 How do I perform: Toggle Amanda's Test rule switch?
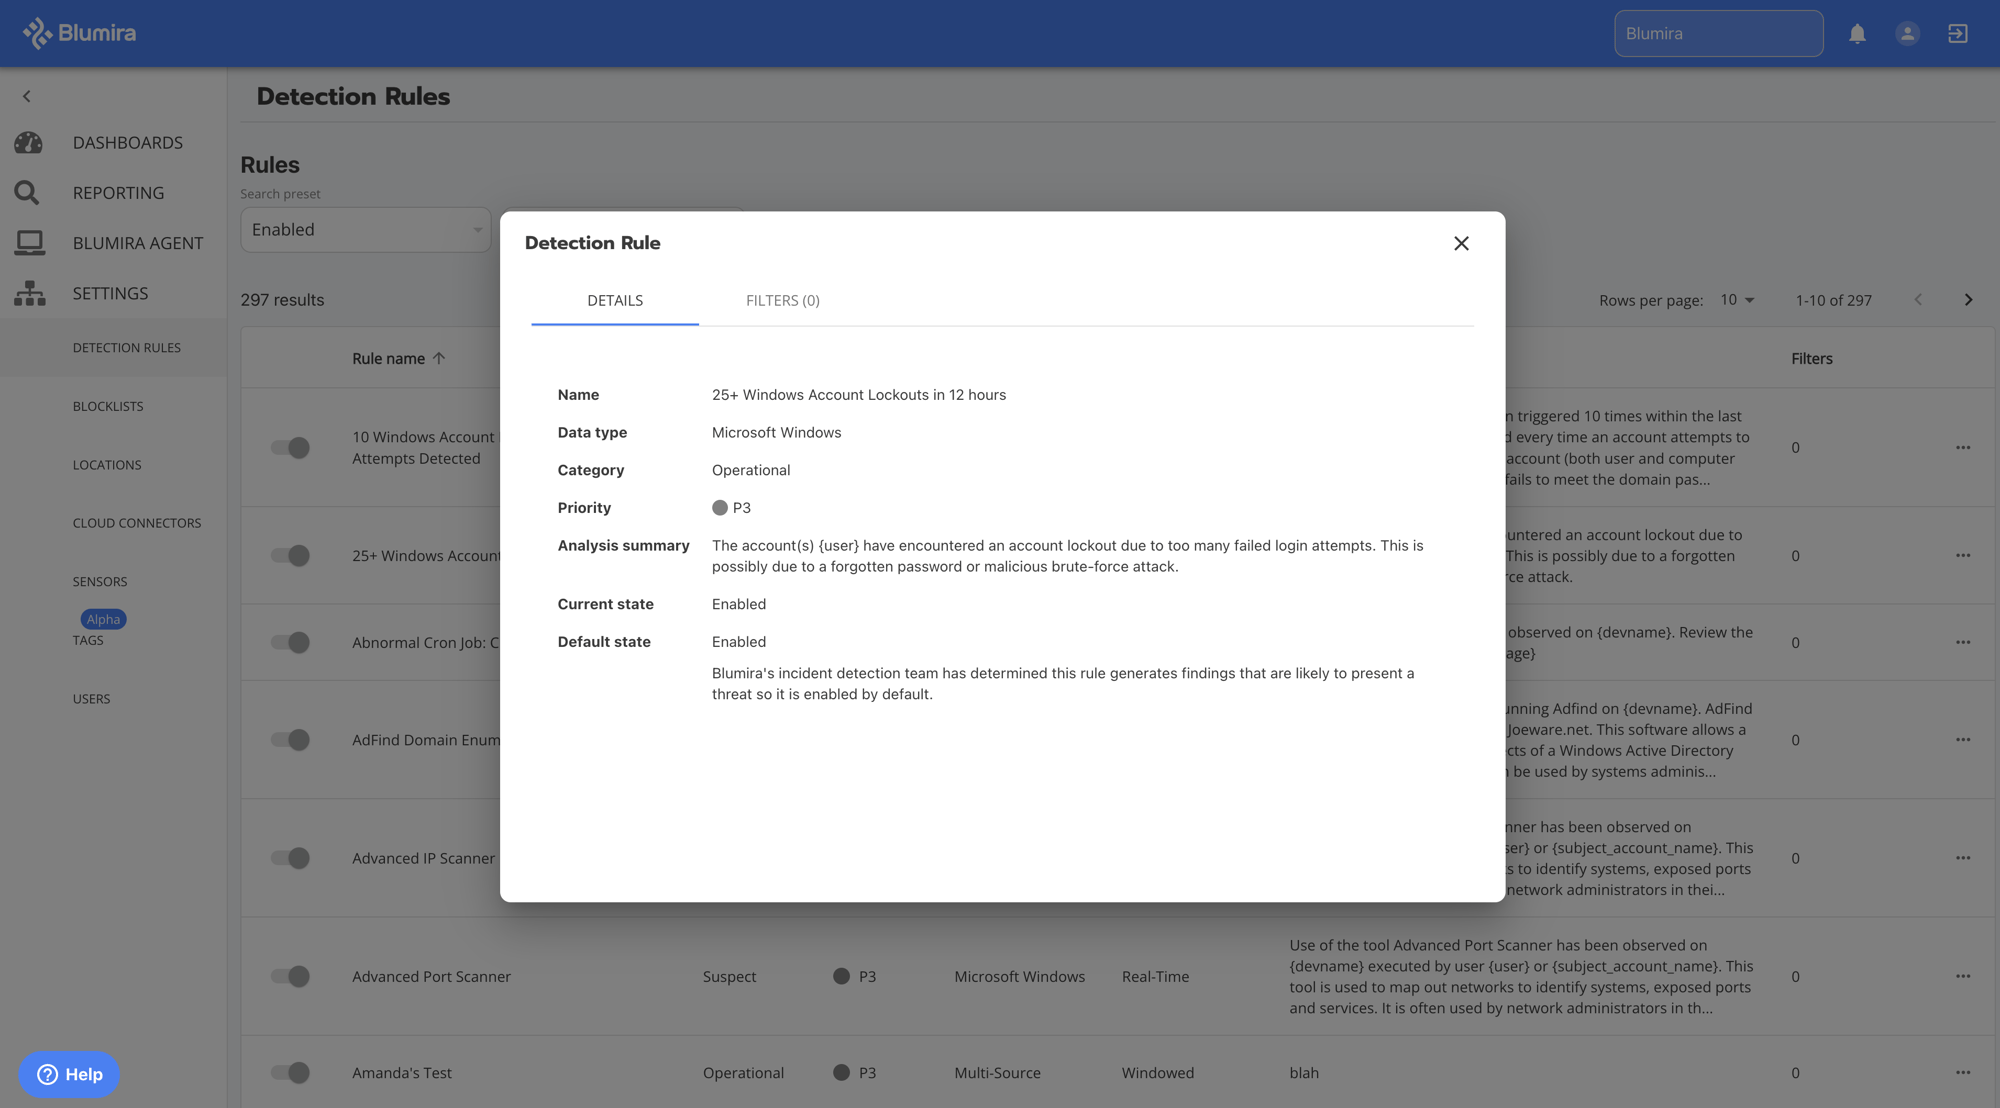tap(290, 1072)
